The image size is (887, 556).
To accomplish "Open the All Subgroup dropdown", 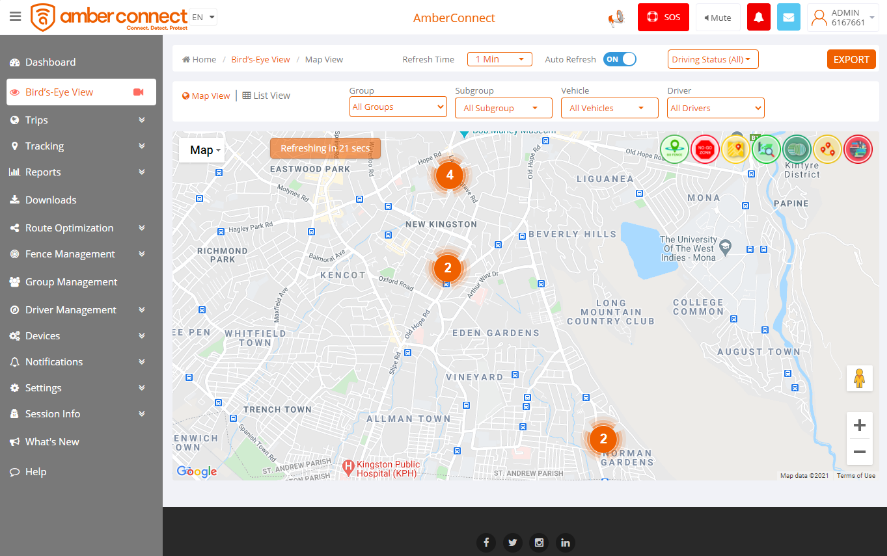I will point(503,108).
